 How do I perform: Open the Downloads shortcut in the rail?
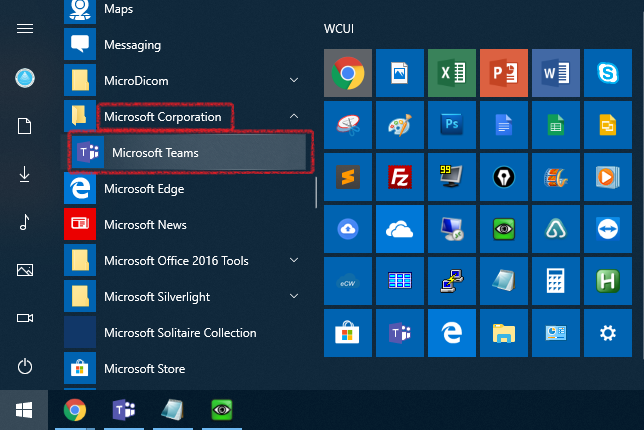[x=25, y=174]
